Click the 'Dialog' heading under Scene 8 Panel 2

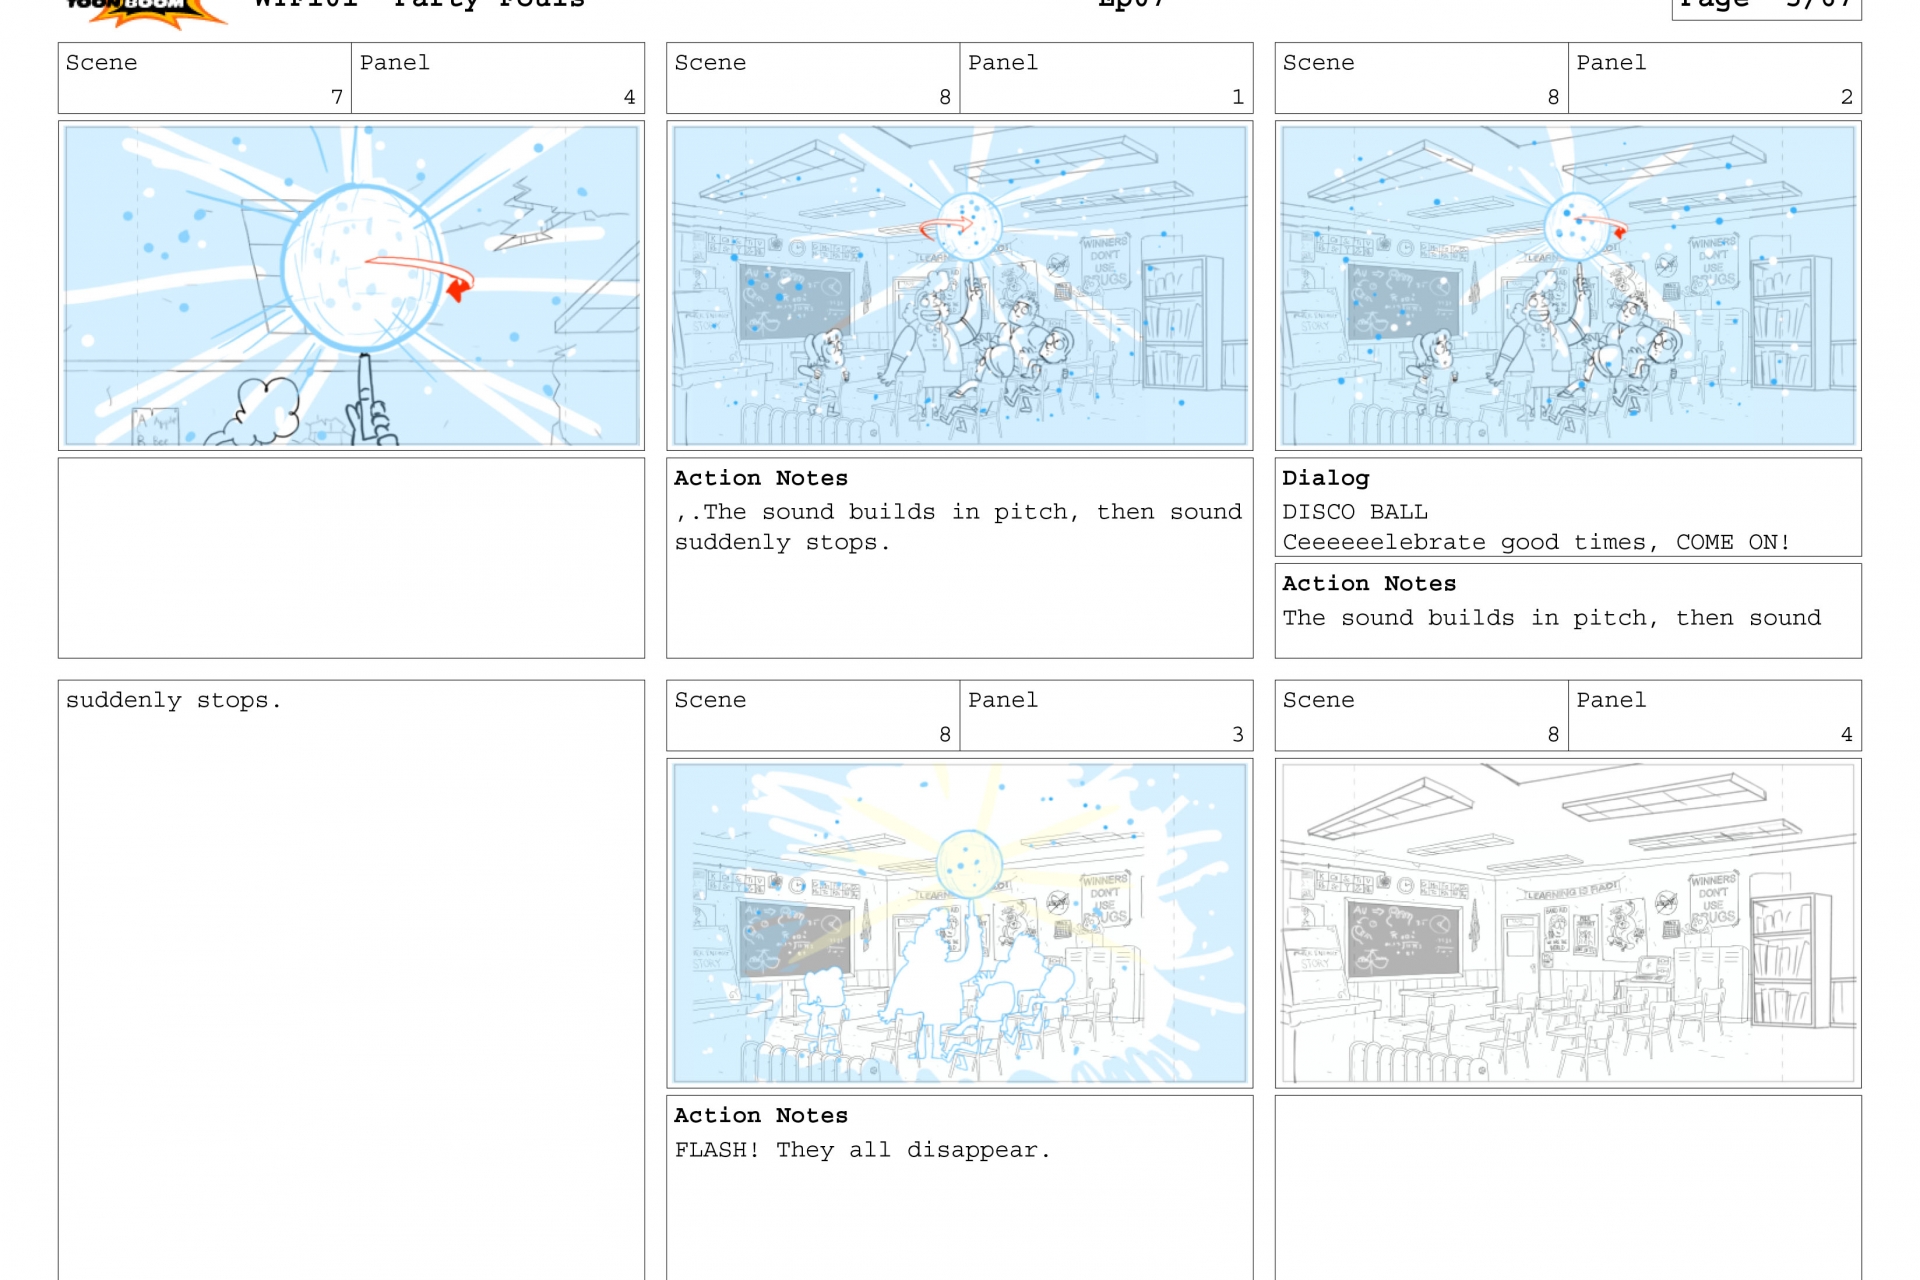pos(1325,478)
